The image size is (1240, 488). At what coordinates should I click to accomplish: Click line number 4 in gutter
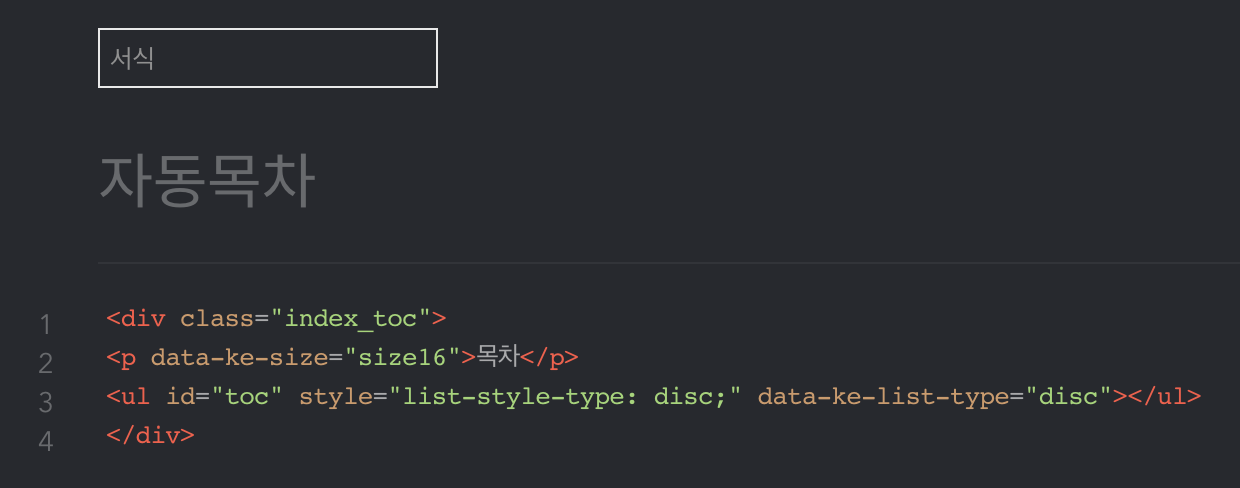(x=45, y=441)
